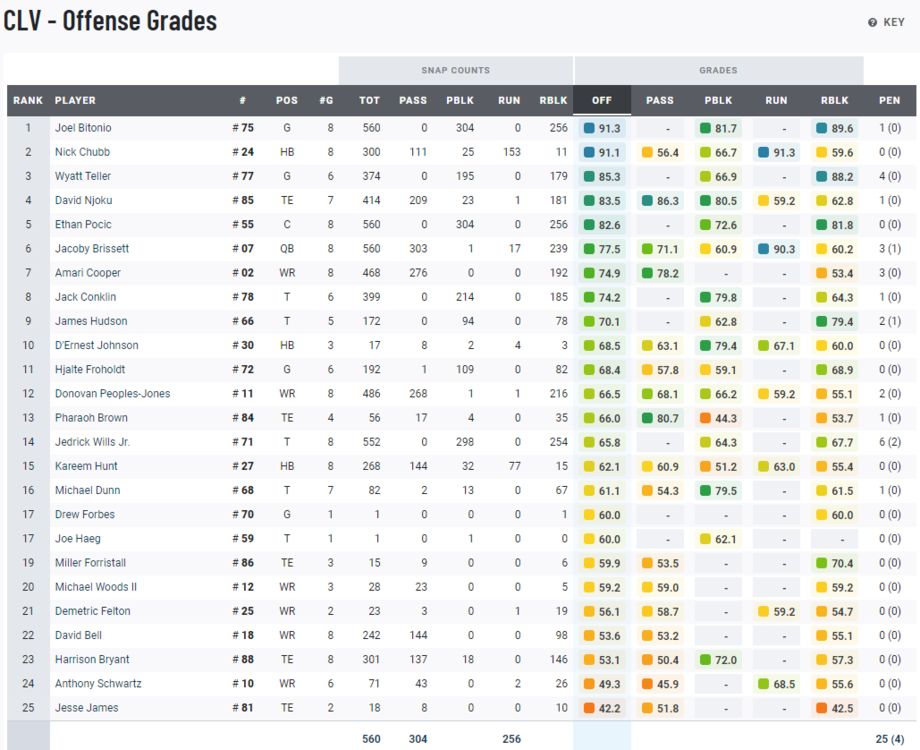
Task: Click the total penalties 25 (4)
Action: click(x=889, y=739)
